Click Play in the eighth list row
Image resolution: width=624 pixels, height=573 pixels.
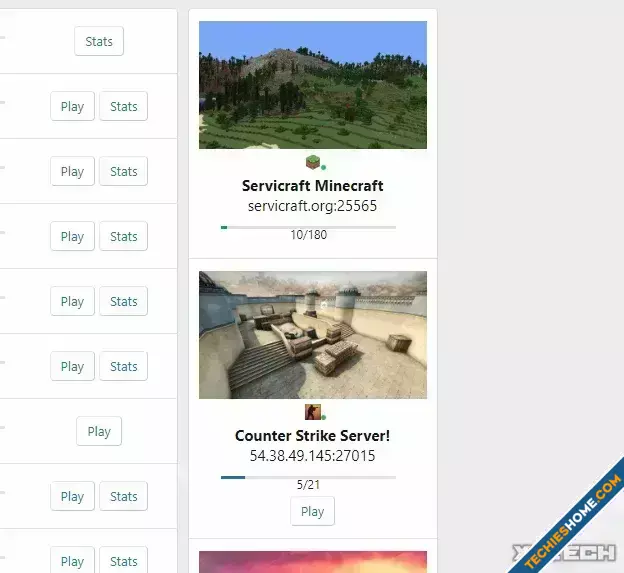click(x=72, y=497)
